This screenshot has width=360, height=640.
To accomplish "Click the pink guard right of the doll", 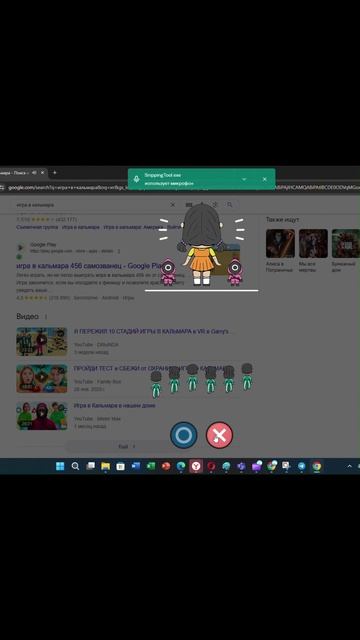I will pyautogui.click(x=235, y=271).
